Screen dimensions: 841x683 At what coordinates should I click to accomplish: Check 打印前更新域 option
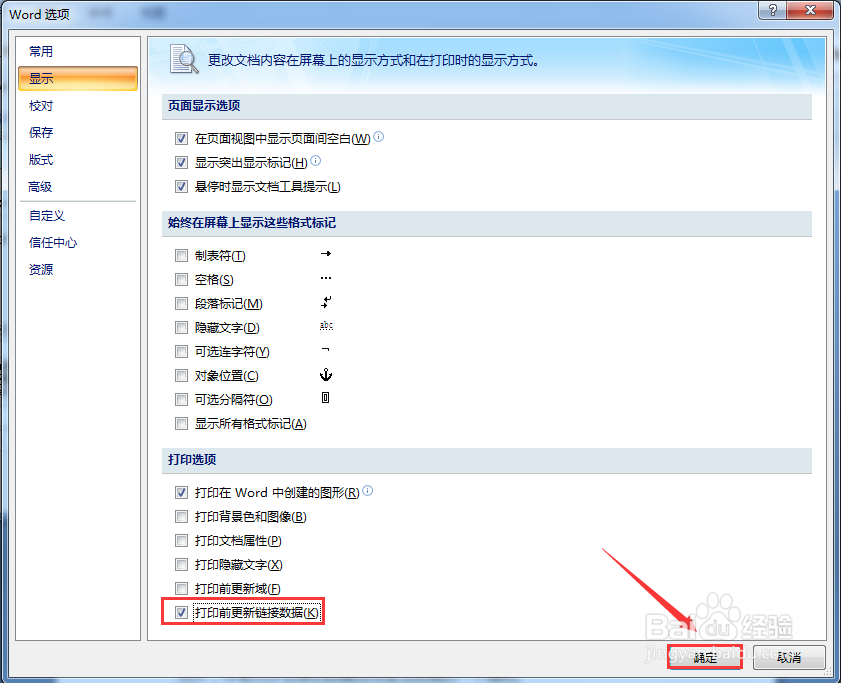point(181,589)
